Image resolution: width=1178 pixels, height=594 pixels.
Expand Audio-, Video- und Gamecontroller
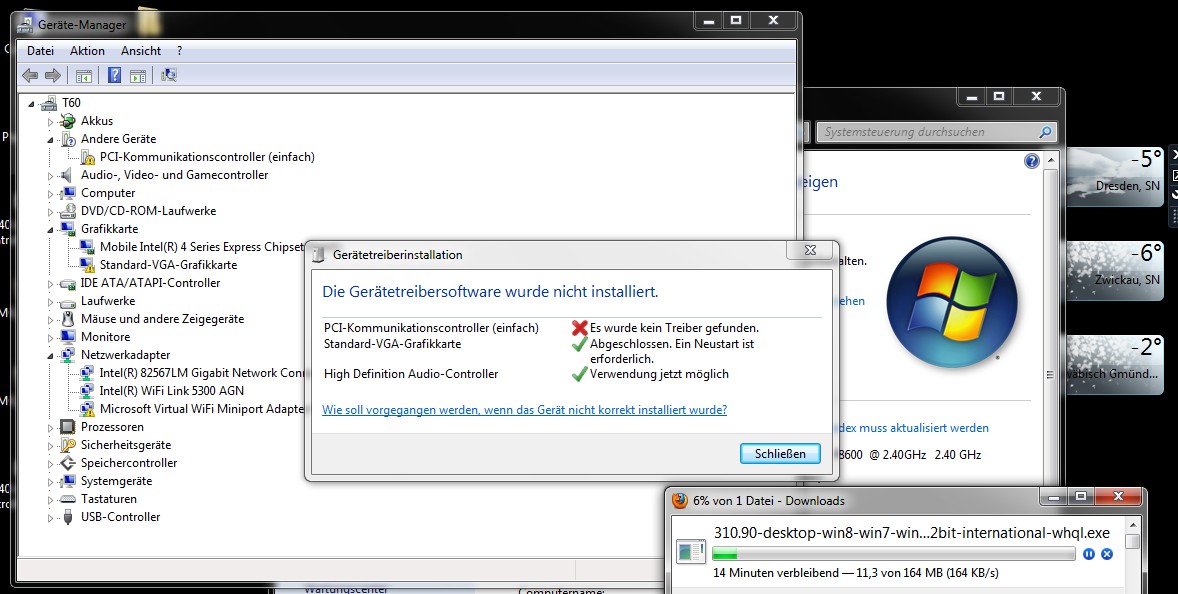click(x=50, y=176)
